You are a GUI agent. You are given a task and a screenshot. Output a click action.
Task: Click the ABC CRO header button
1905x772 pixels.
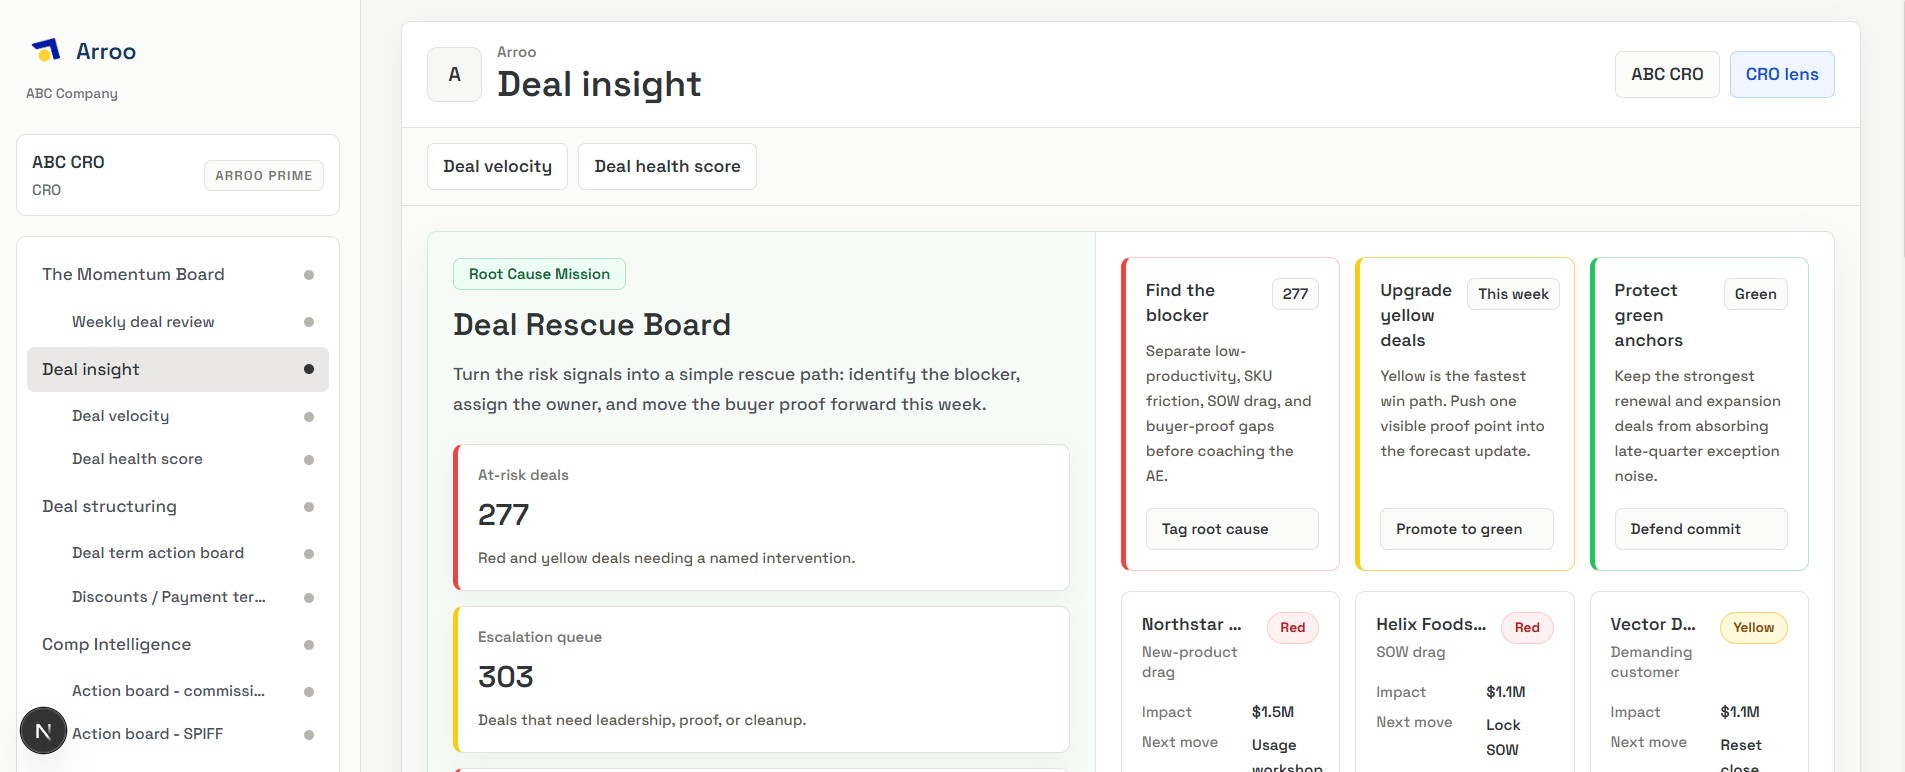click(x=1667, y=75)
